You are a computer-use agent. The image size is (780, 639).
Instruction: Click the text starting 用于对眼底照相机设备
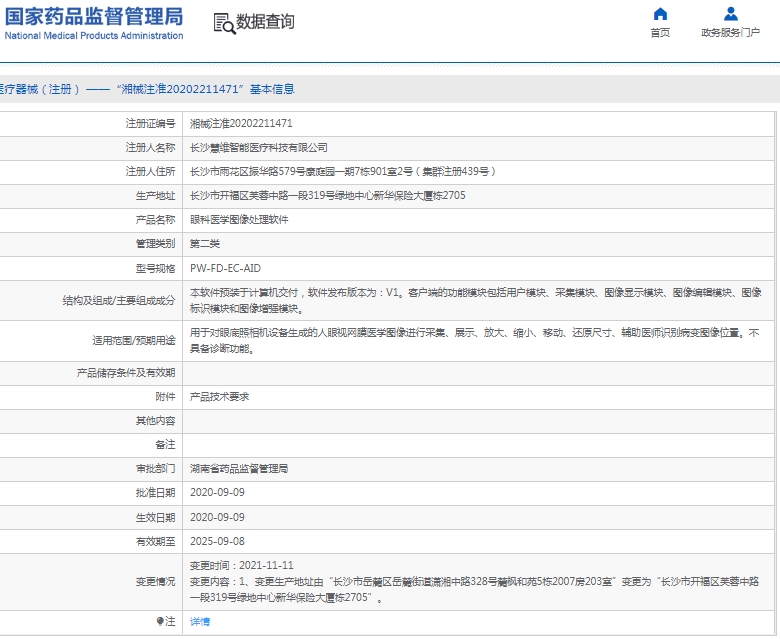pos(475,341)
